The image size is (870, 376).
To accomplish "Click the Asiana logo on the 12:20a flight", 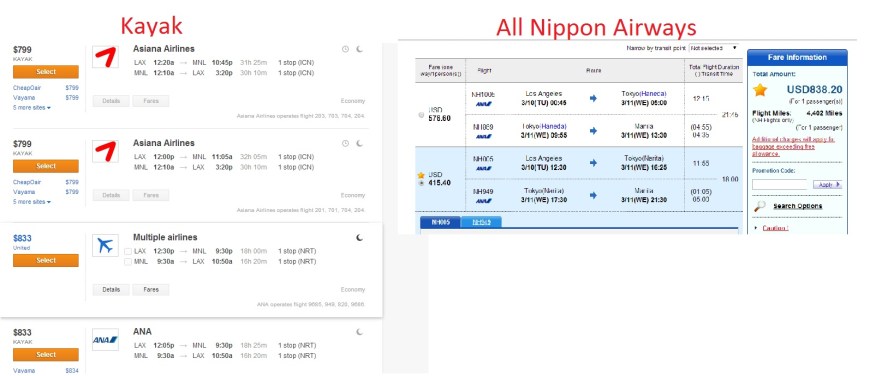I will pyautogui.click(x=105, y=57).
